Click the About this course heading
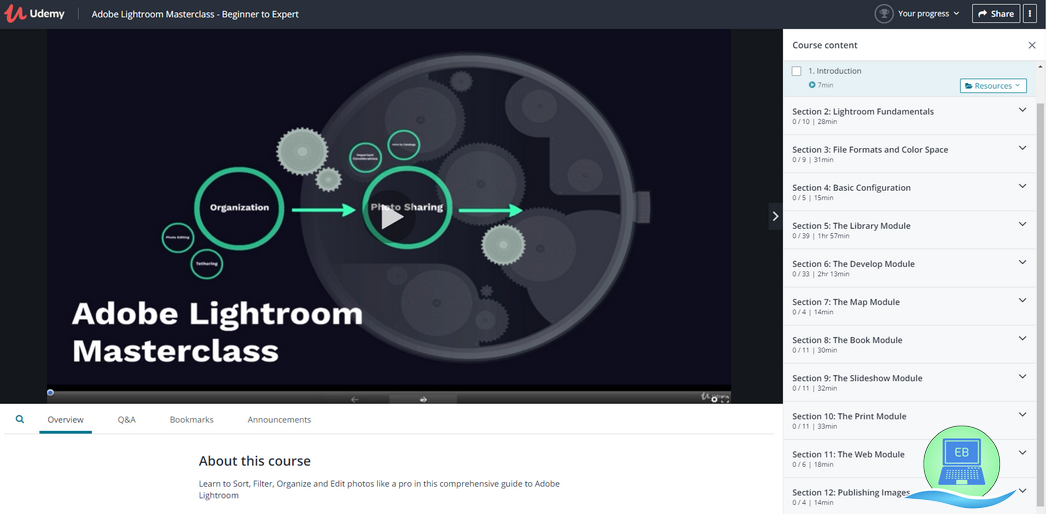Screen dimensions: 1046x514 click(x=254, y=461)
